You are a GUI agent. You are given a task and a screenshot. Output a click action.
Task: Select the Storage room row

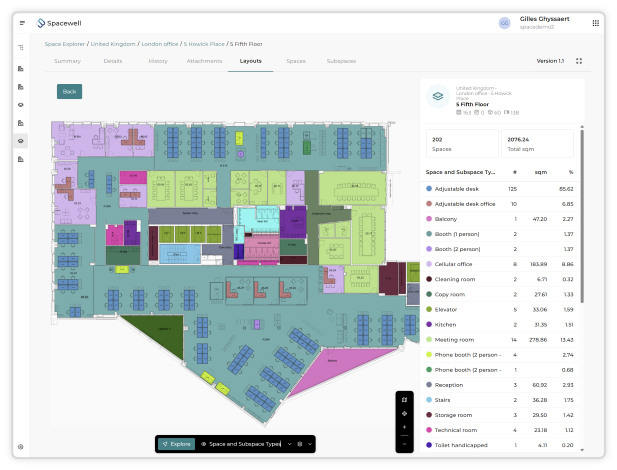pyautogui.click(x=500, y=415)
